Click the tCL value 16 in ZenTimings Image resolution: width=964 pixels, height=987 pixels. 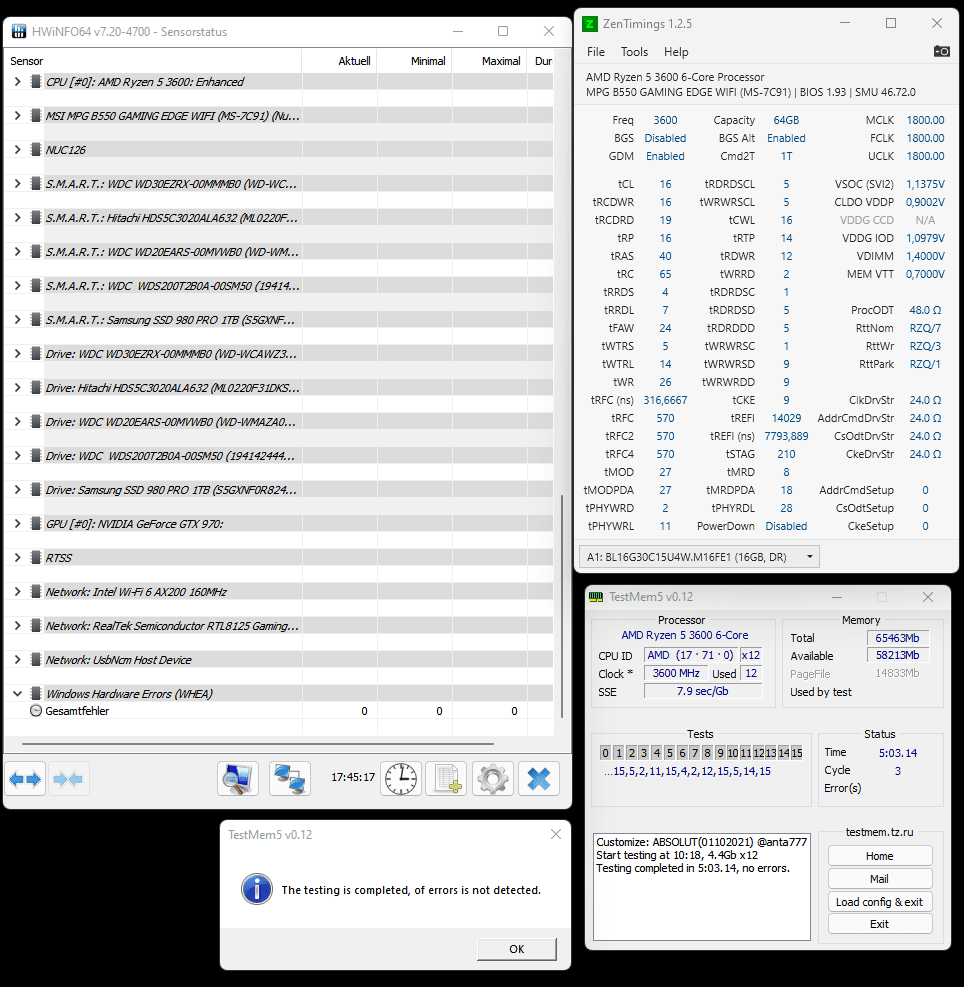(665, 184)
